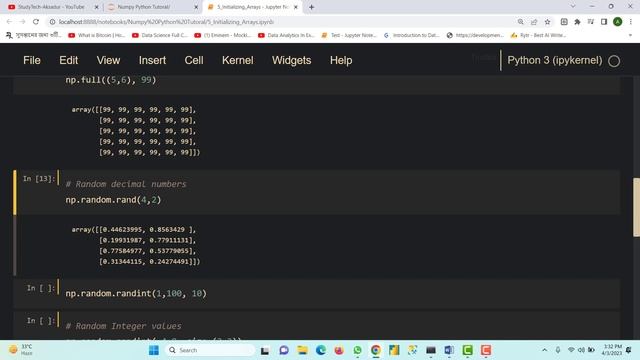This screenshot has height=360, width=640.
Task: Open the View menu
Action: [x=108, y=60]
